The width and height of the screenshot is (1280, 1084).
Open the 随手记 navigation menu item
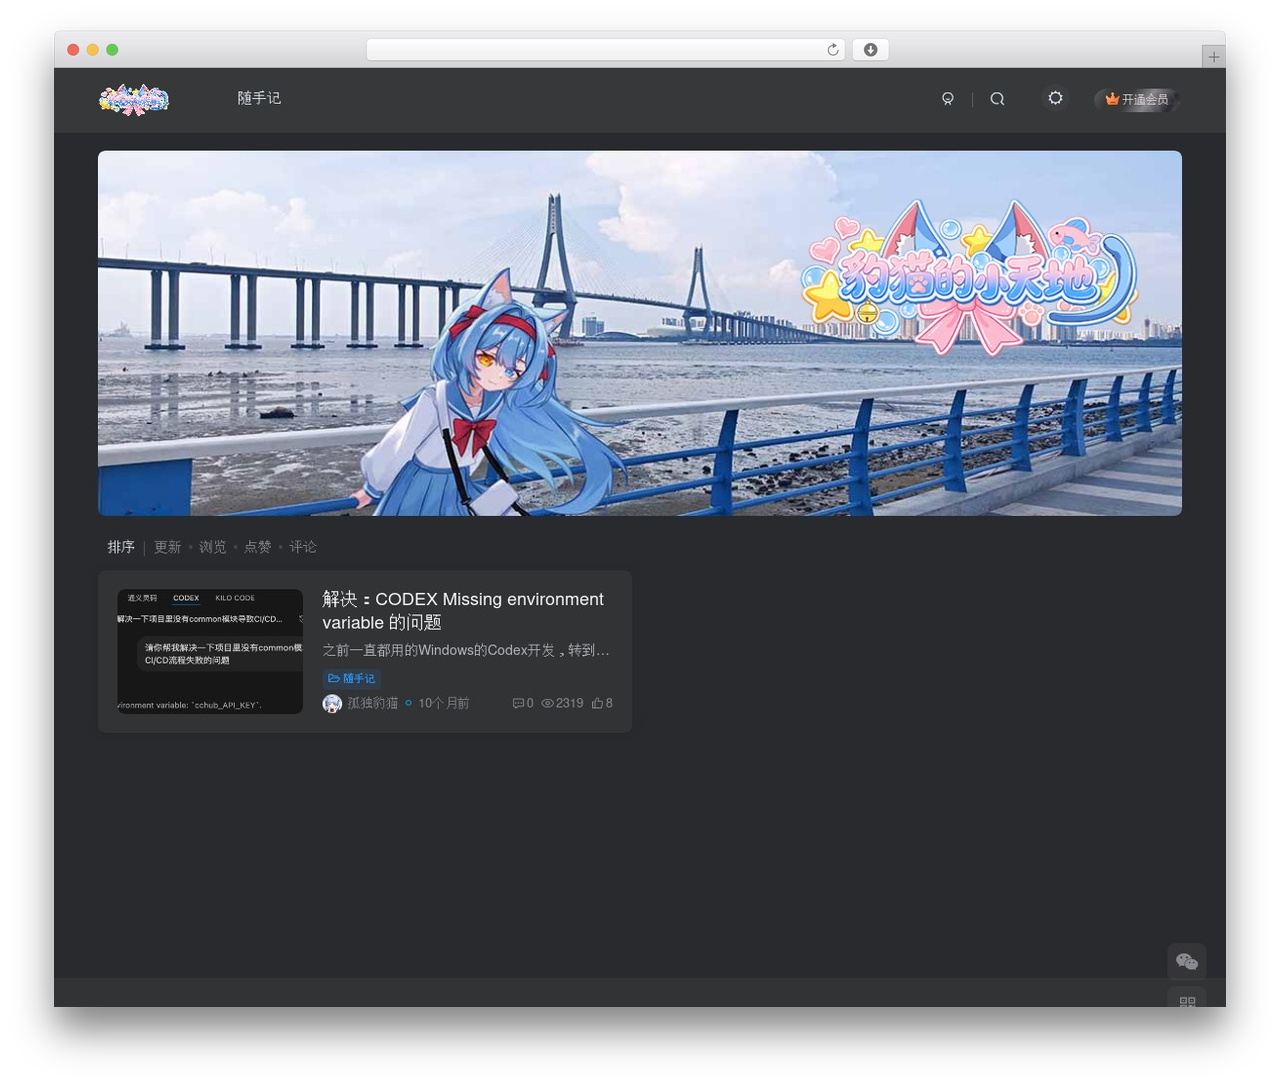[259, 98]
